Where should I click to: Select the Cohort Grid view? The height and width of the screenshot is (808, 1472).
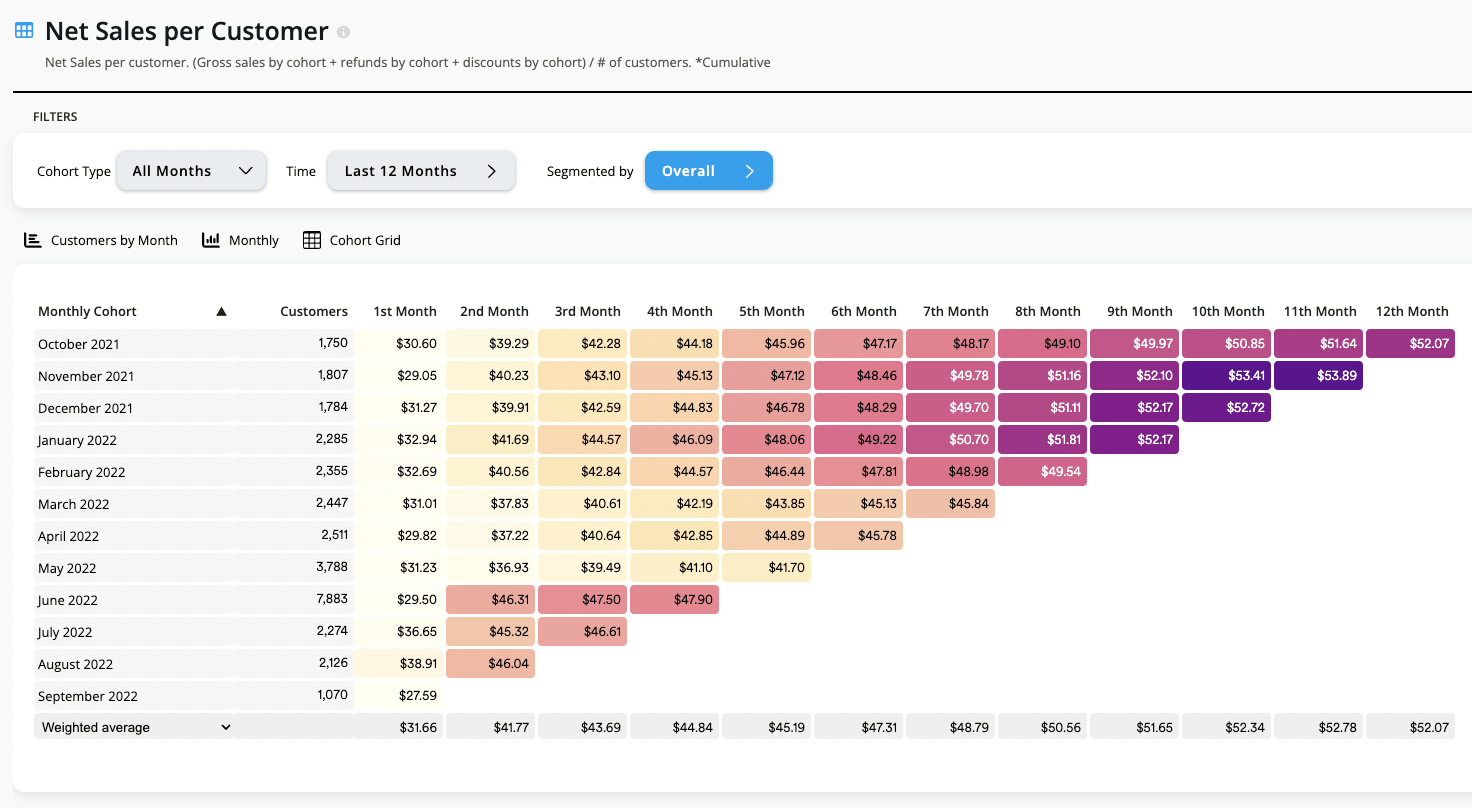[365, 240]
